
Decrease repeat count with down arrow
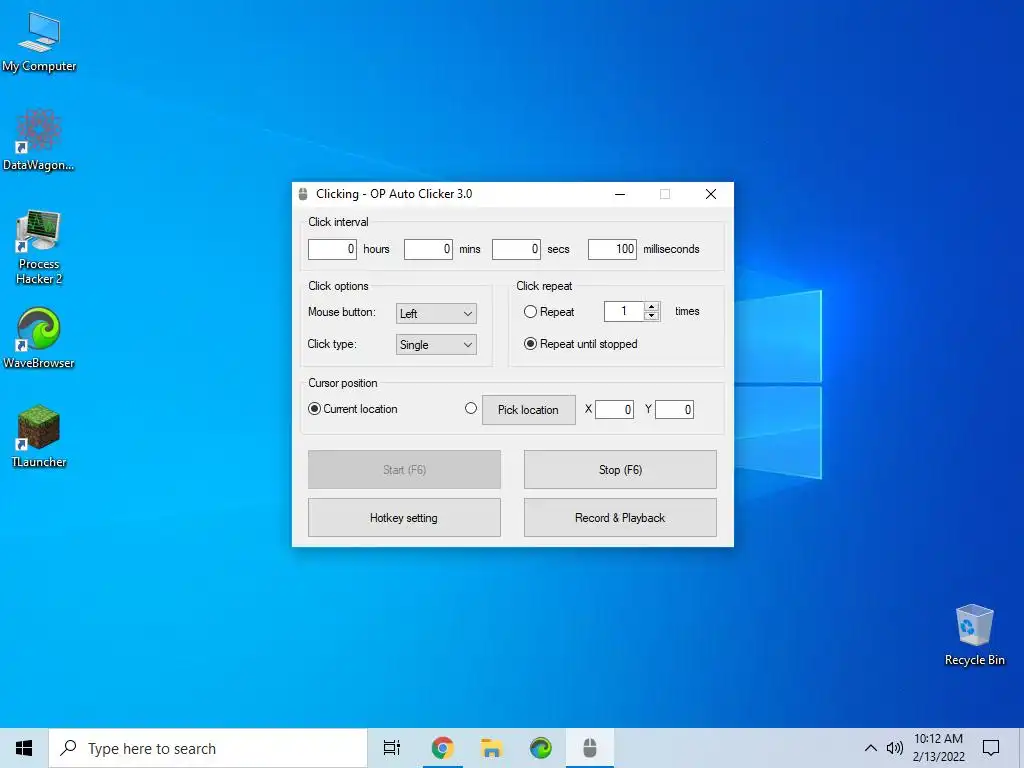tap(651, 316)
